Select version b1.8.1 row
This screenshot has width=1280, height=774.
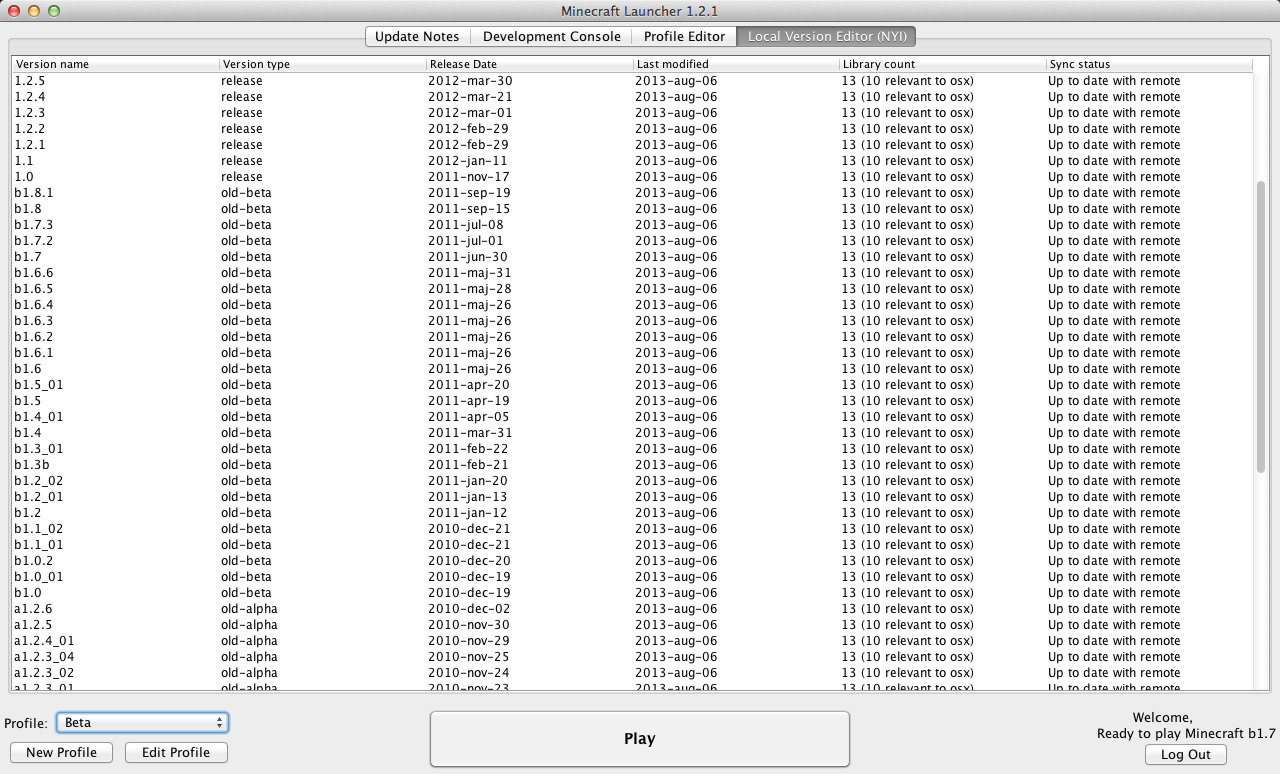click(x=633, y=193)
